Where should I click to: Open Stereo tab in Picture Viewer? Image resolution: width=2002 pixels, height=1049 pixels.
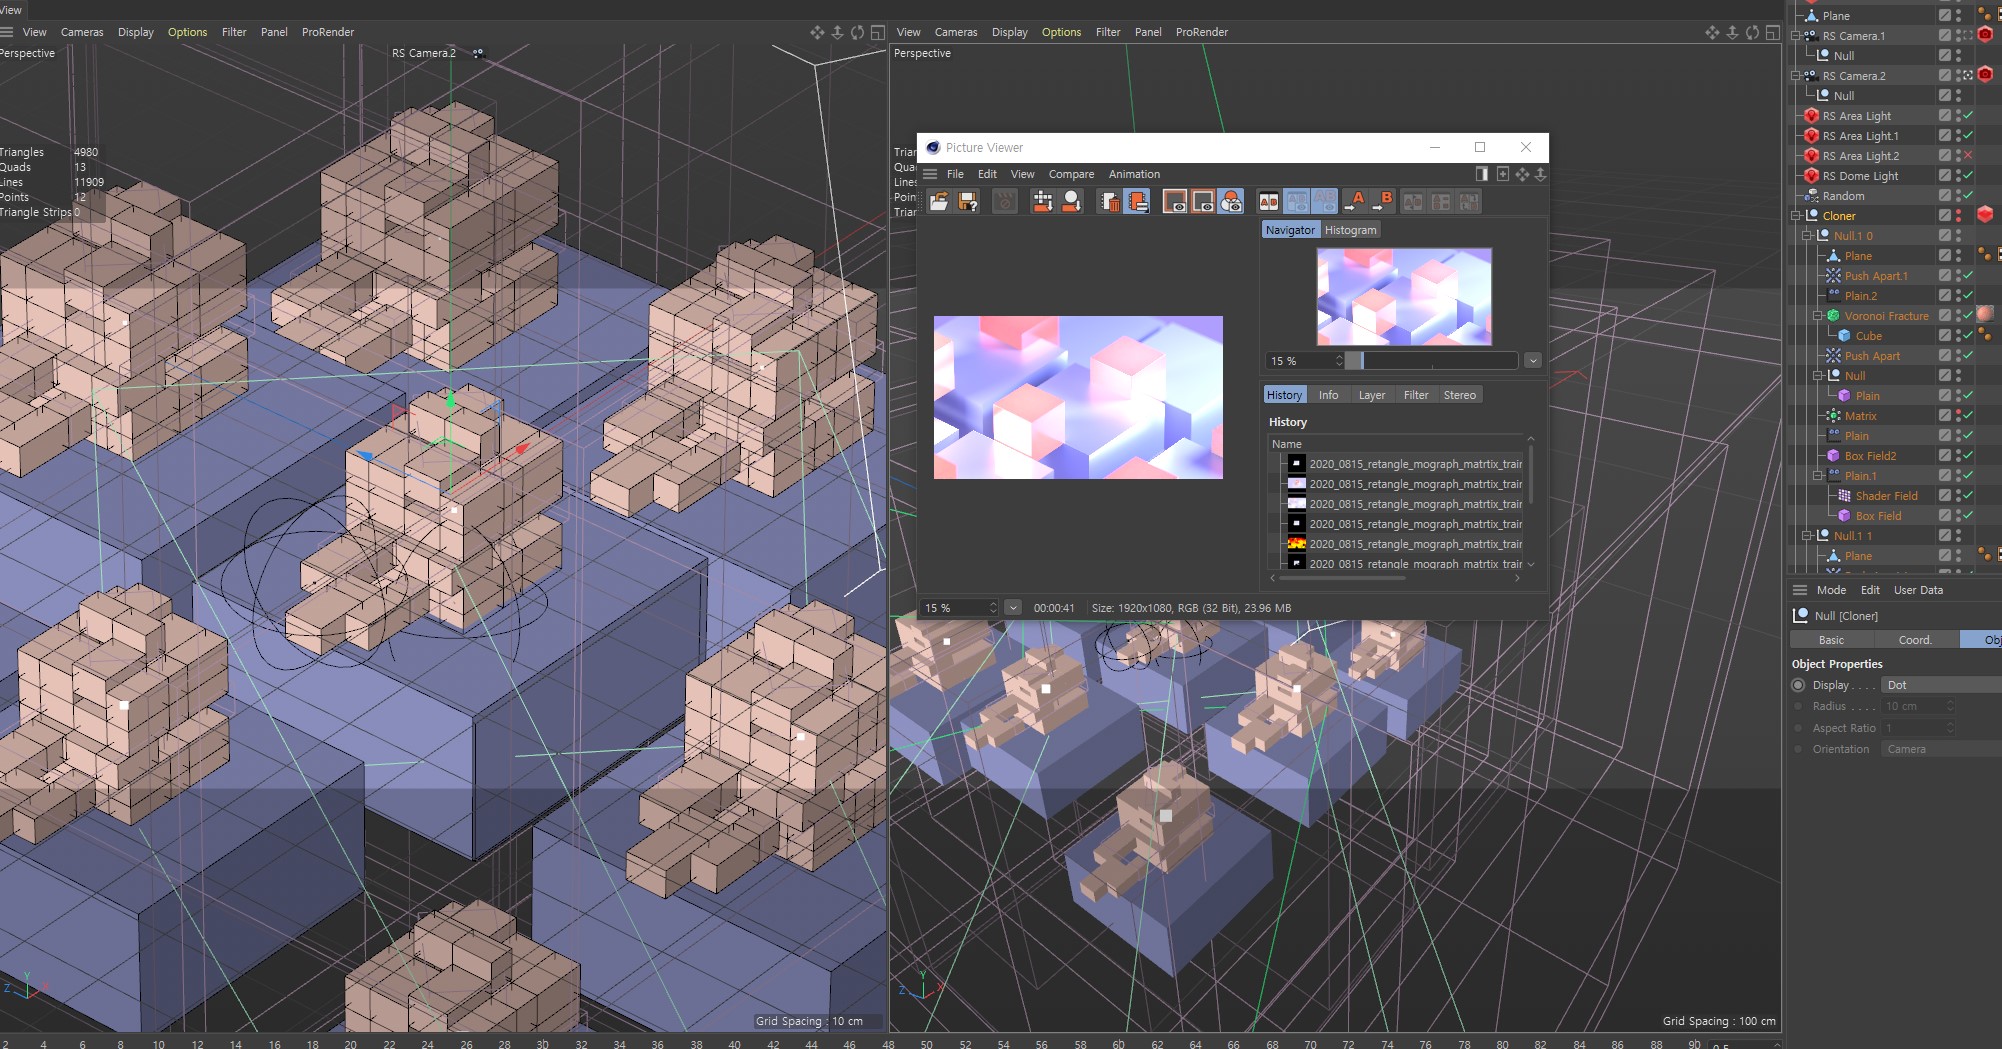pos(1459,395)
